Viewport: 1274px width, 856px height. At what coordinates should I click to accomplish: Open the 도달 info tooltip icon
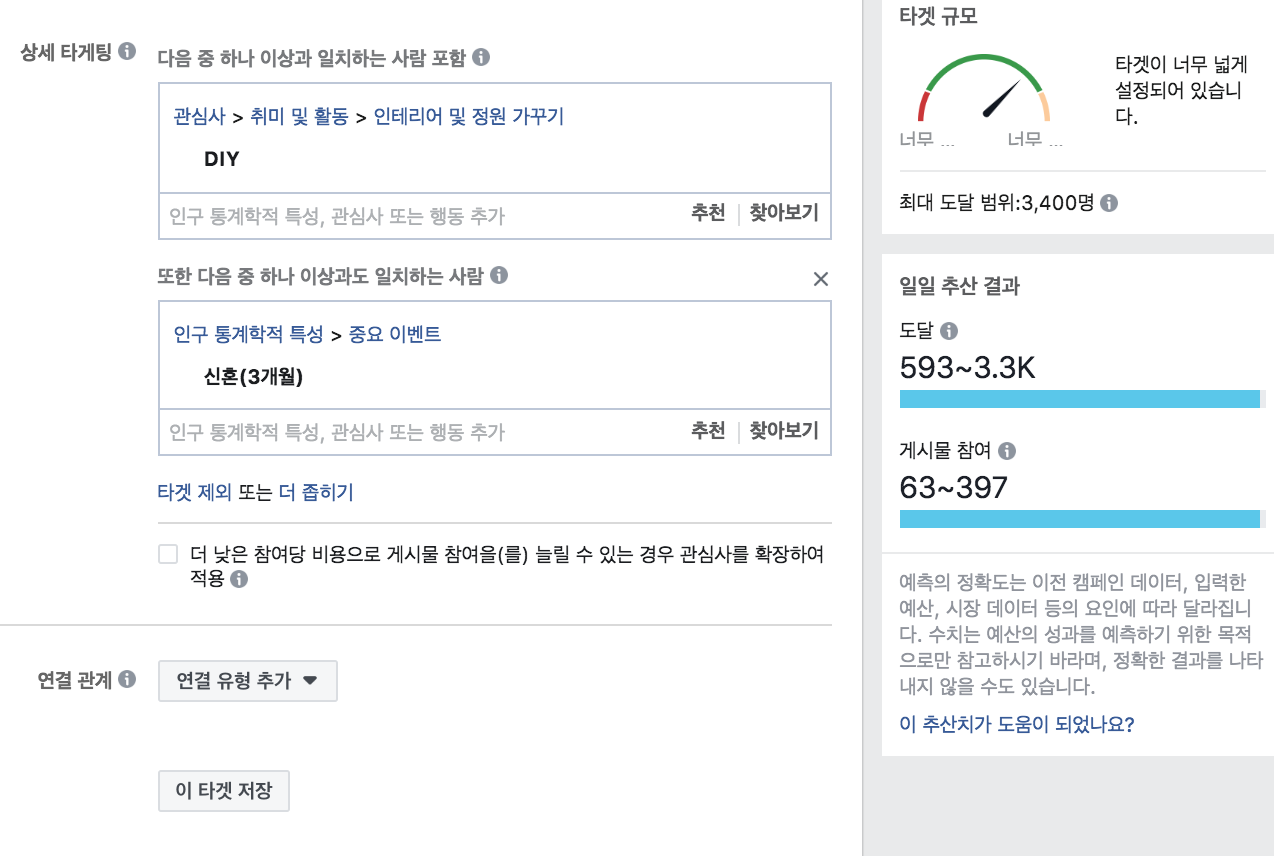948,333
